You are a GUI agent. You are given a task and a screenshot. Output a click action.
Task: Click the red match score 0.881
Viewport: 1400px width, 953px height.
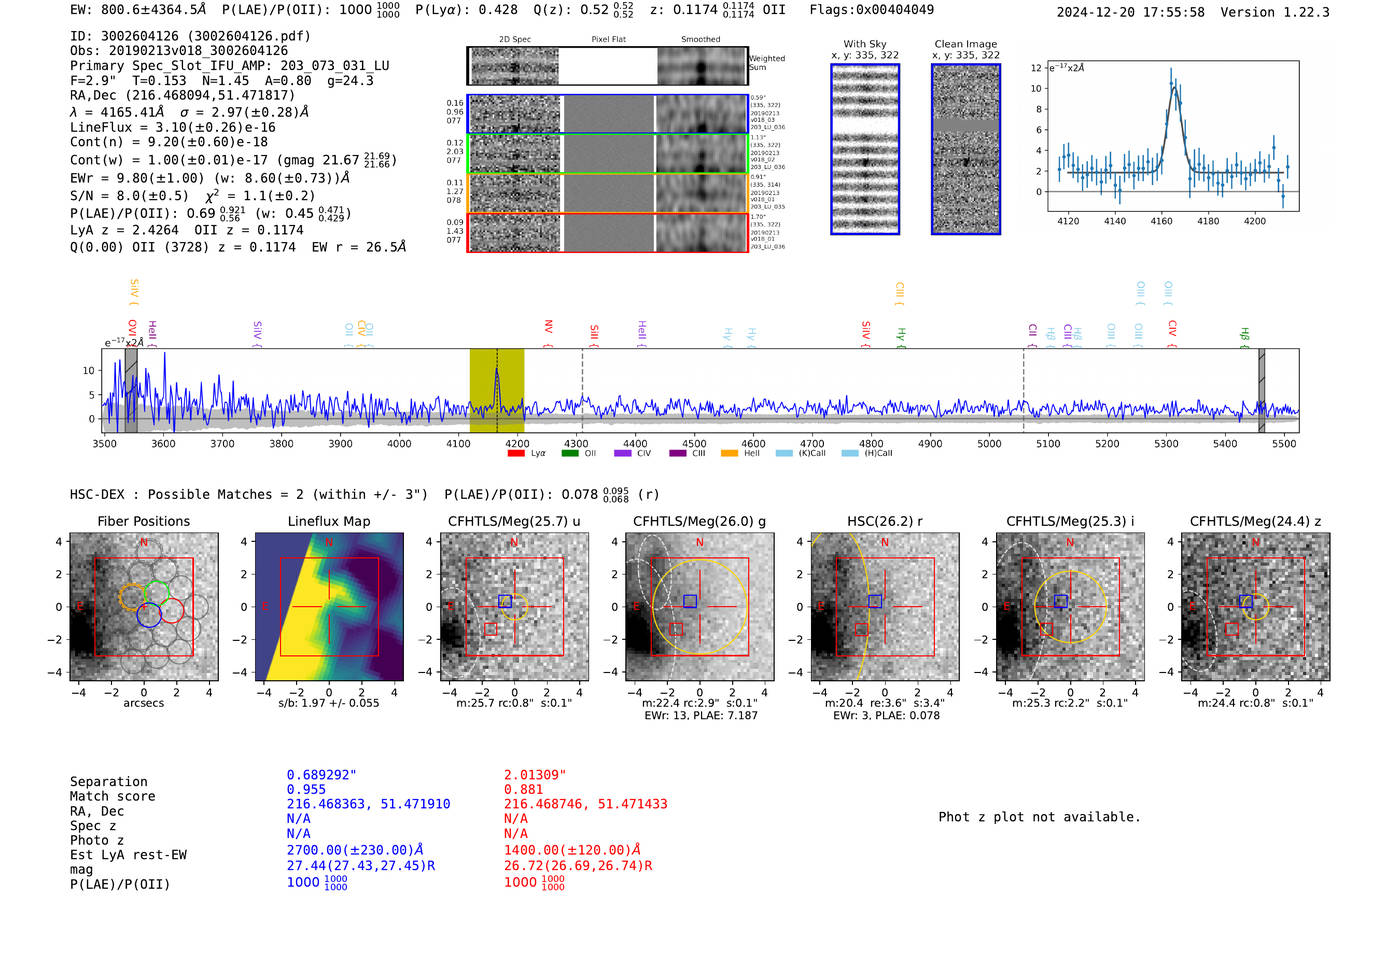click(523, 790)
